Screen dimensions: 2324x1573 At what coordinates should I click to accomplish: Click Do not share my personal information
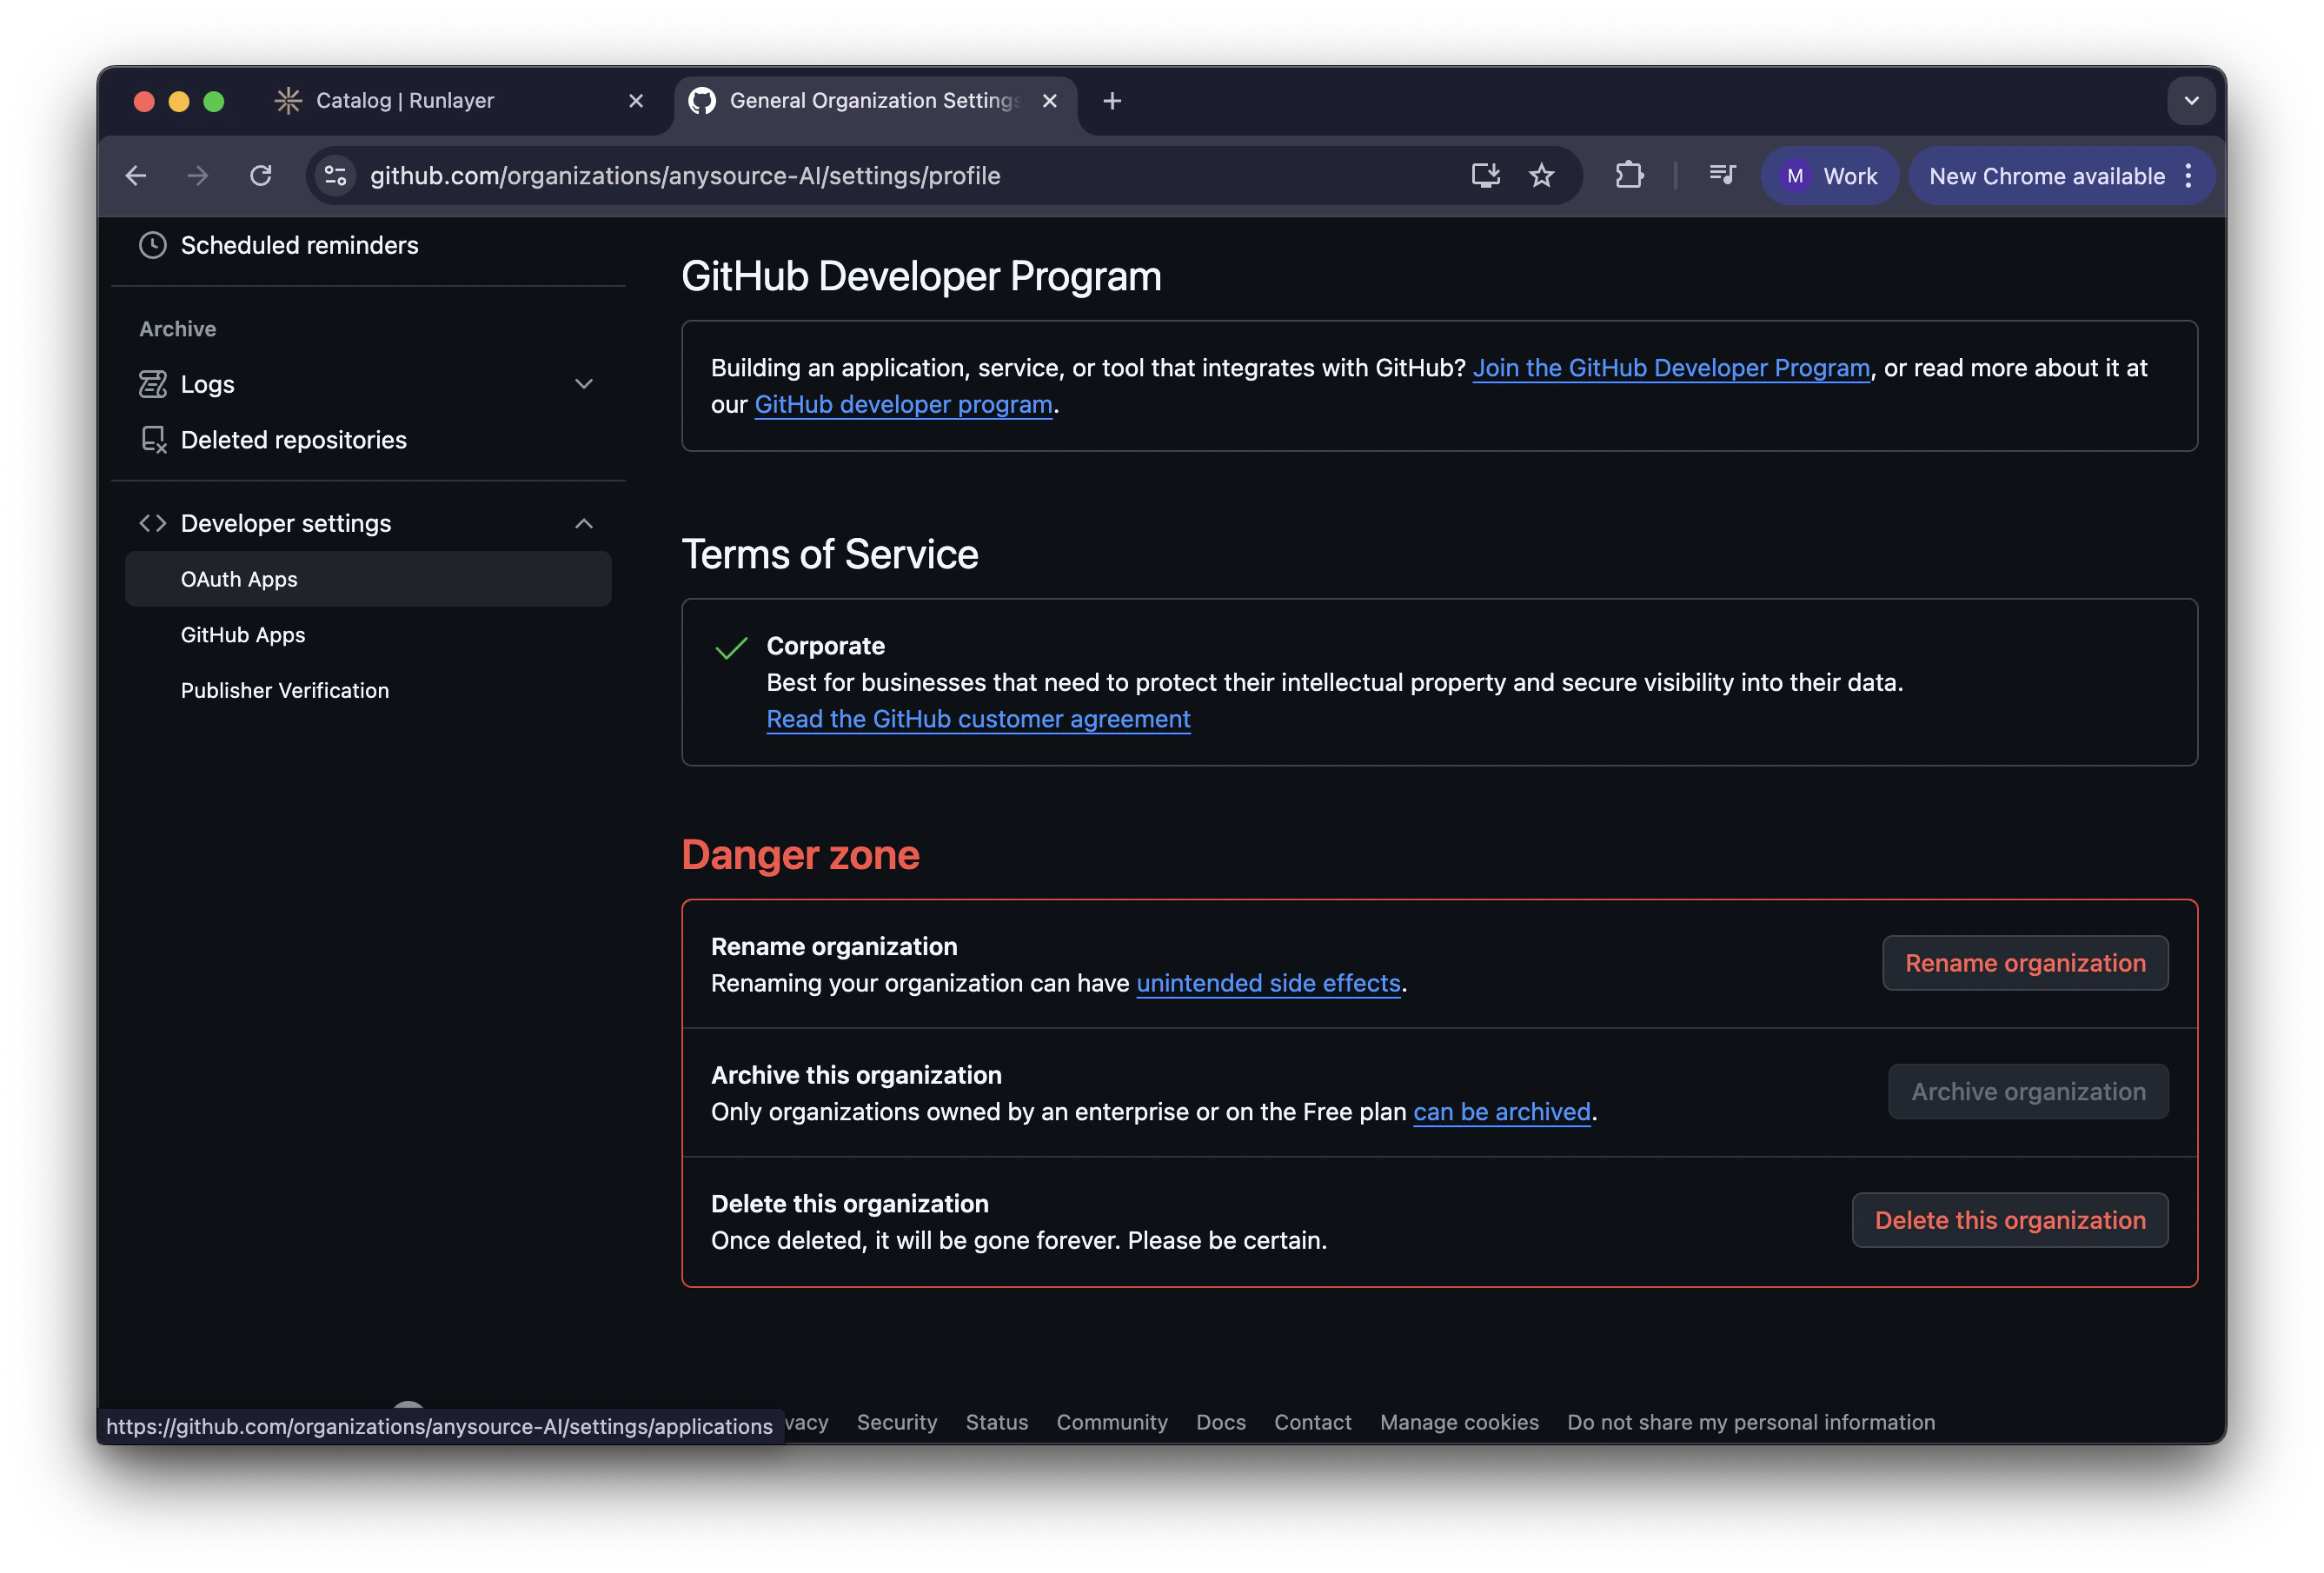click(1751, 1422)
